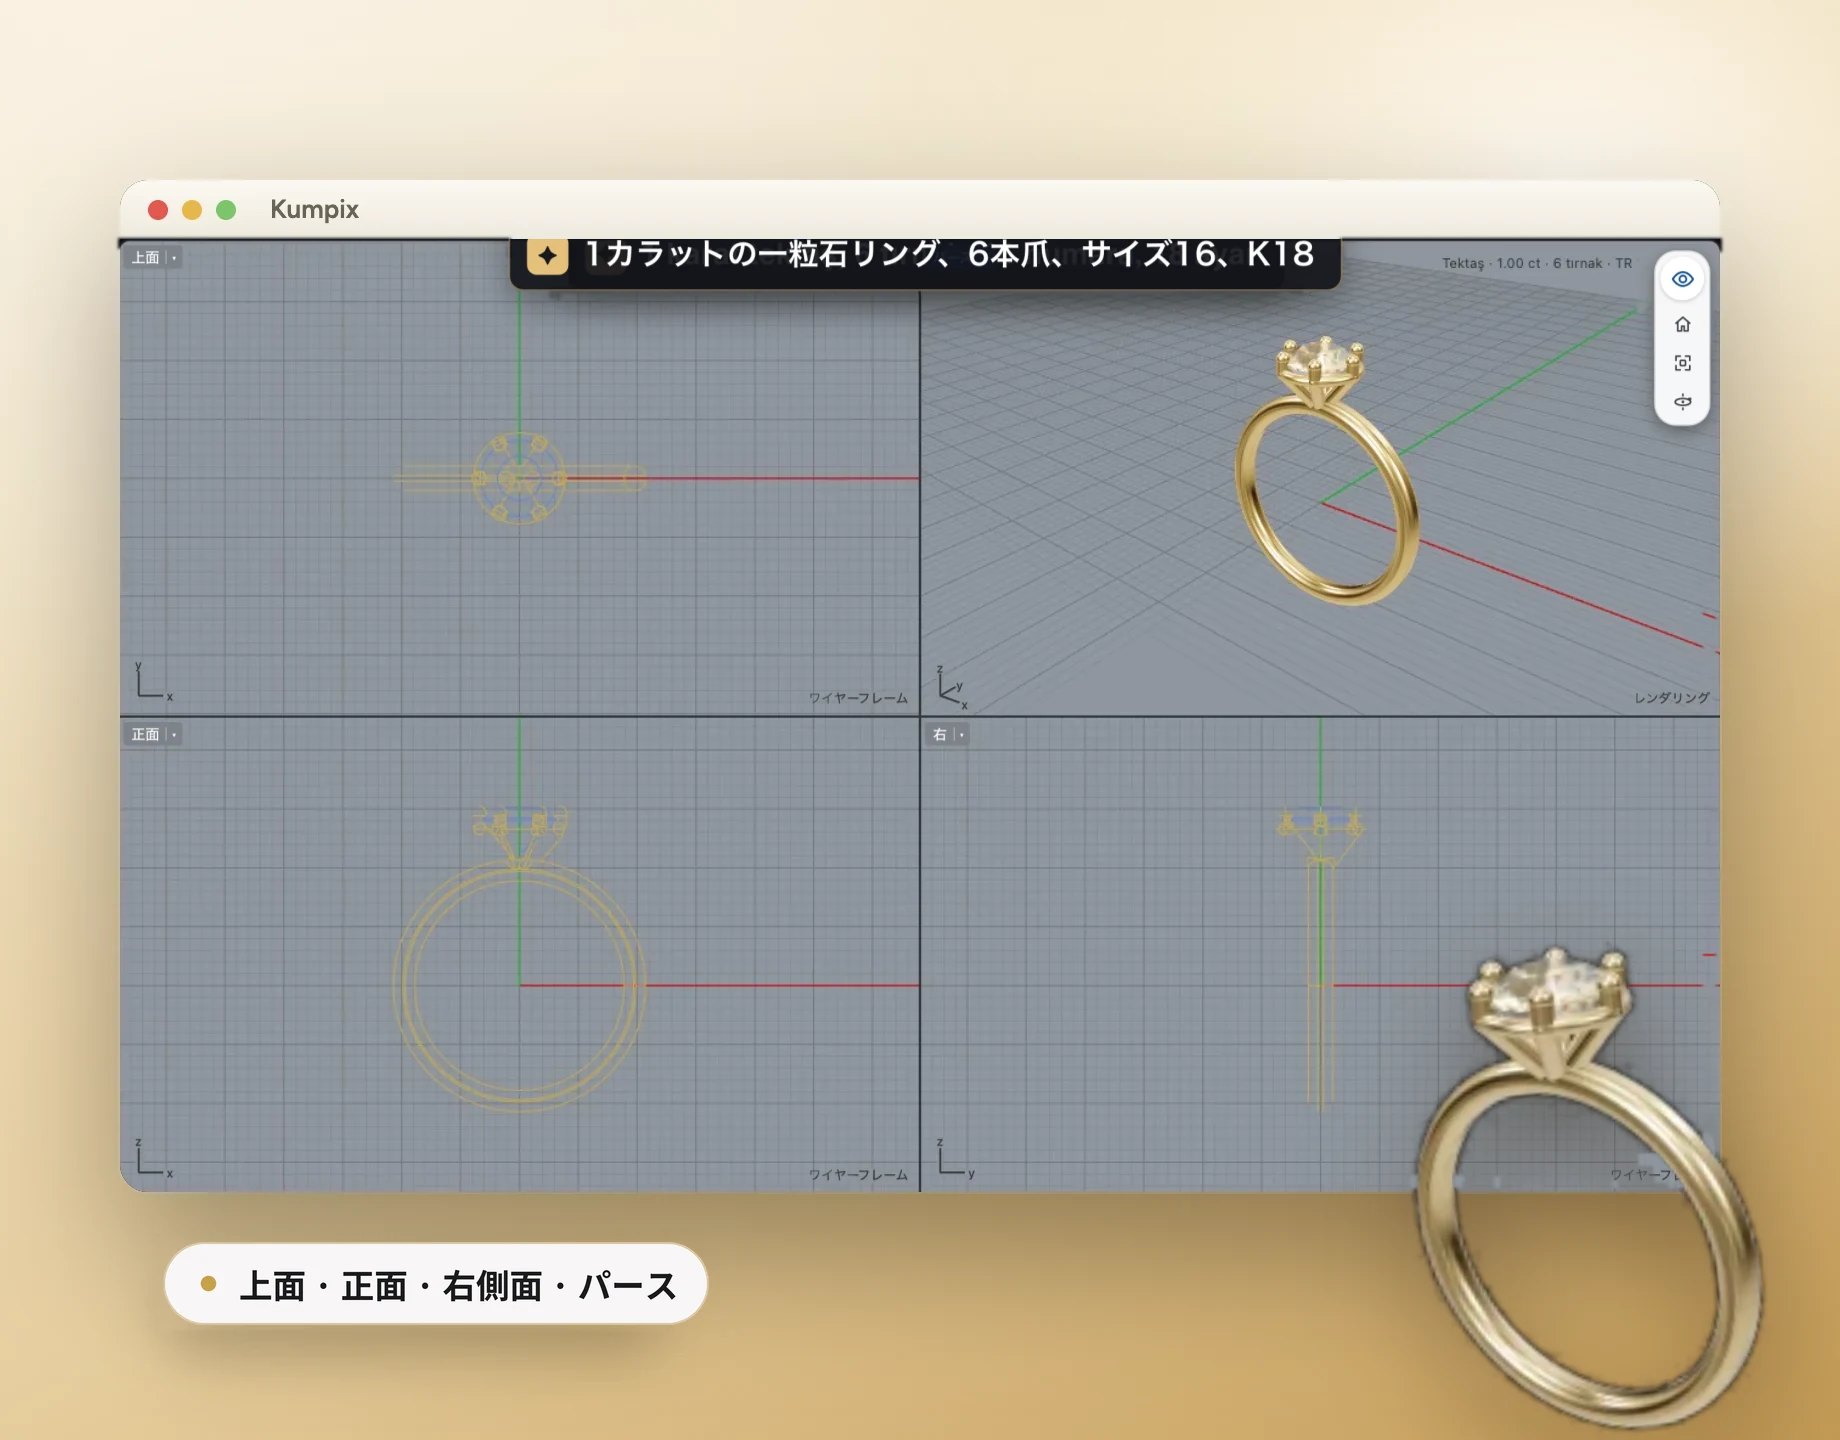This screenshot has width=1840, height=1440.
Task: Open the 上面 viewport dropdown arrow
Action: click(174, 258)
